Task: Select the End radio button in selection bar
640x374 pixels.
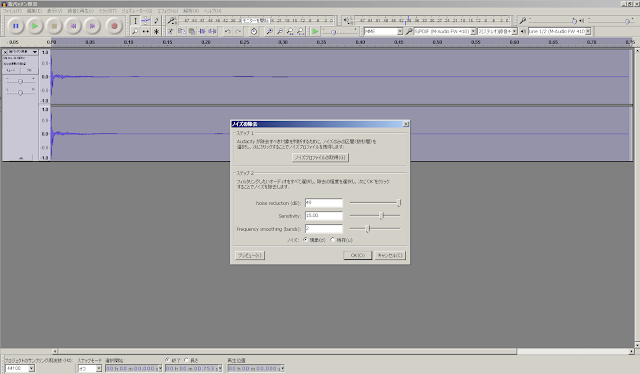Action: point(167,360)
